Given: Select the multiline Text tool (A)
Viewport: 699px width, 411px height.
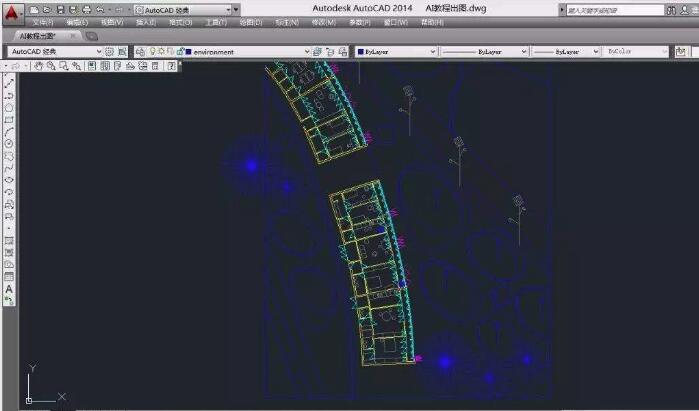Looking at the screenshot, I should (9, 288).
